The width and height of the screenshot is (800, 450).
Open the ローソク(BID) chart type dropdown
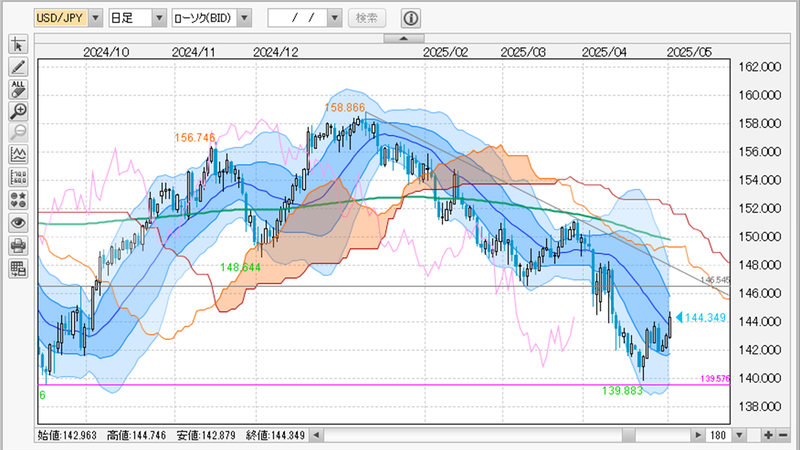coord(245,18)
